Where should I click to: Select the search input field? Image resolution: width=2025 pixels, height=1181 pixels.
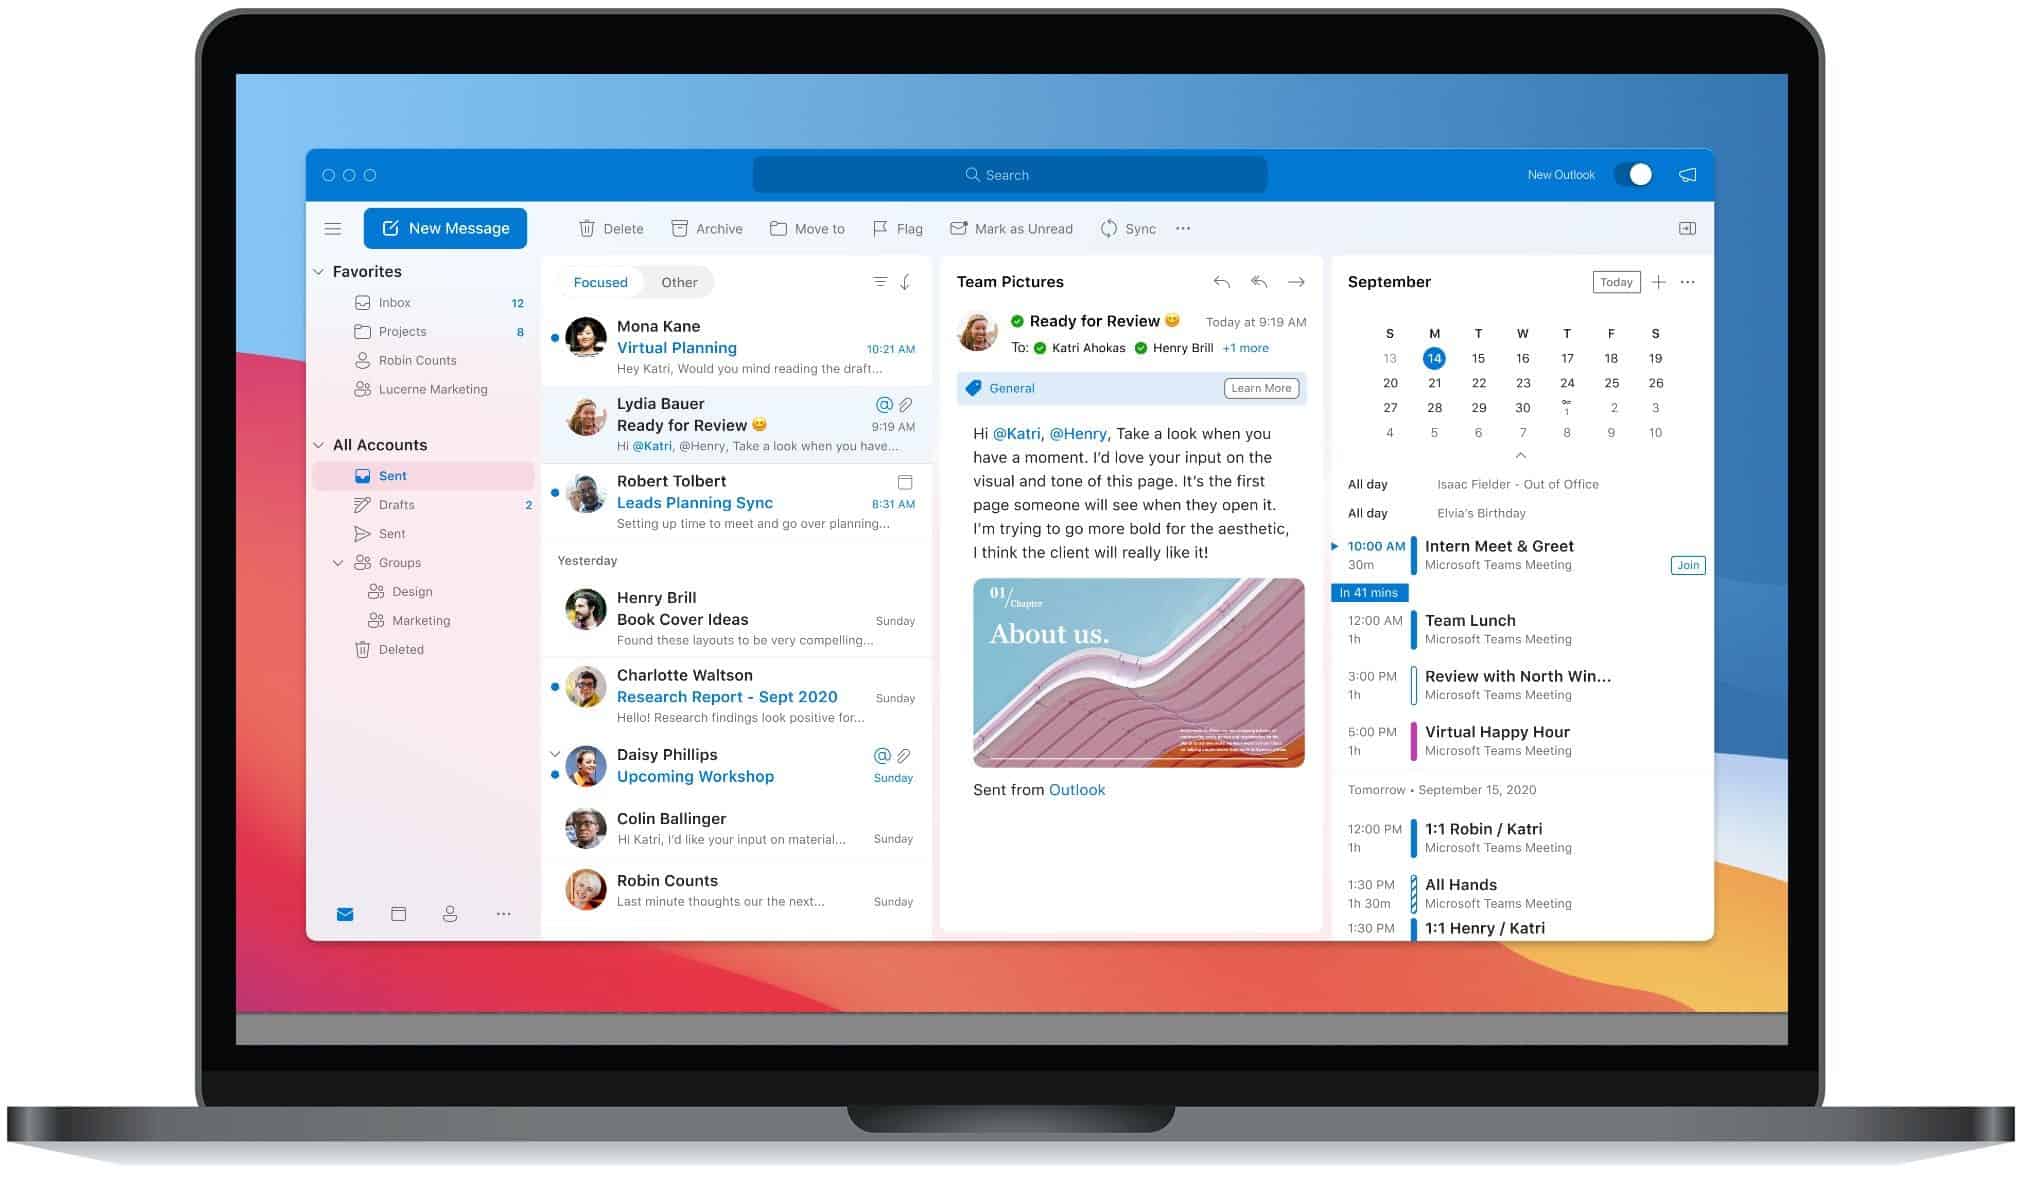[x=1005, y=174]
